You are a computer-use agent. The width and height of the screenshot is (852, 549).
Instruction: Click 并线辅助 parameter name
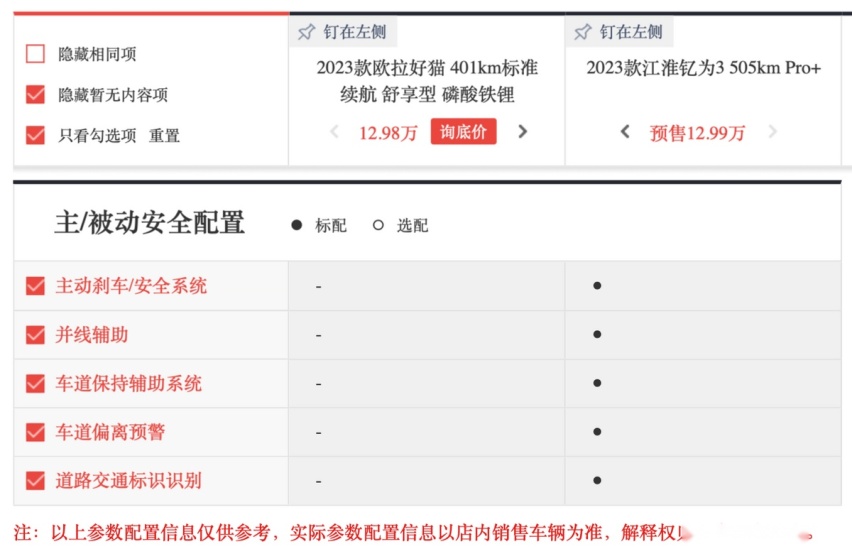point(91,335)
